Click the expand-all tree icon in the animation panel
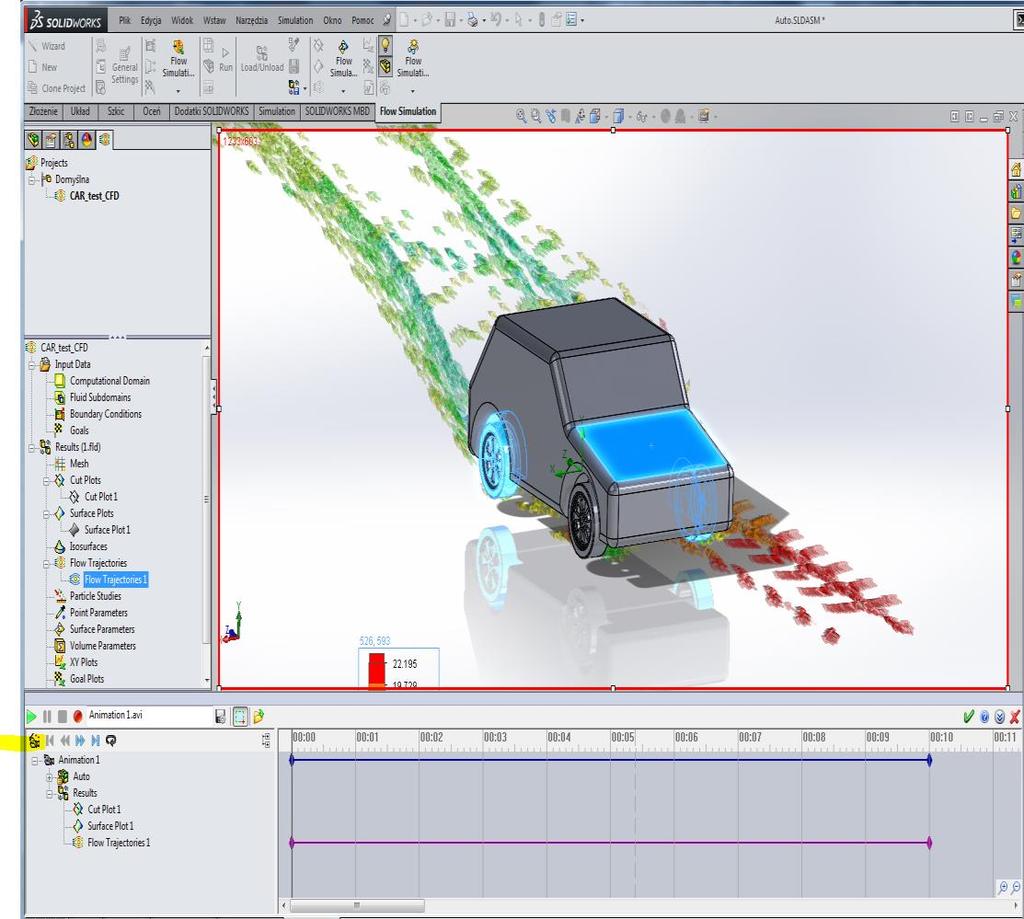This screenshot has width=1024, height=919. click(266, 740)
